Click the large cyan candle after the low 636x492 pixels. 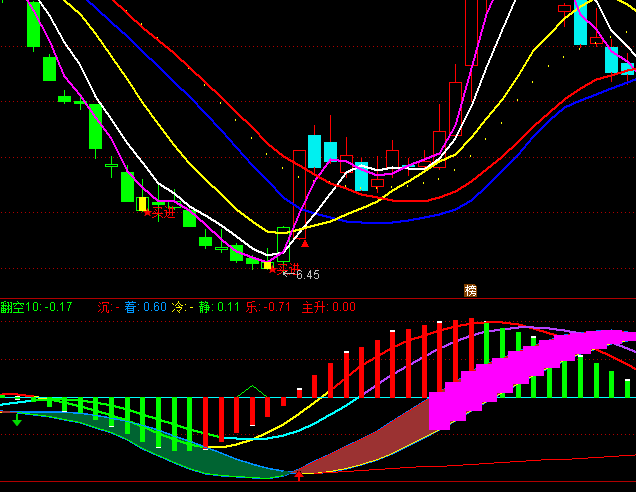314,152
